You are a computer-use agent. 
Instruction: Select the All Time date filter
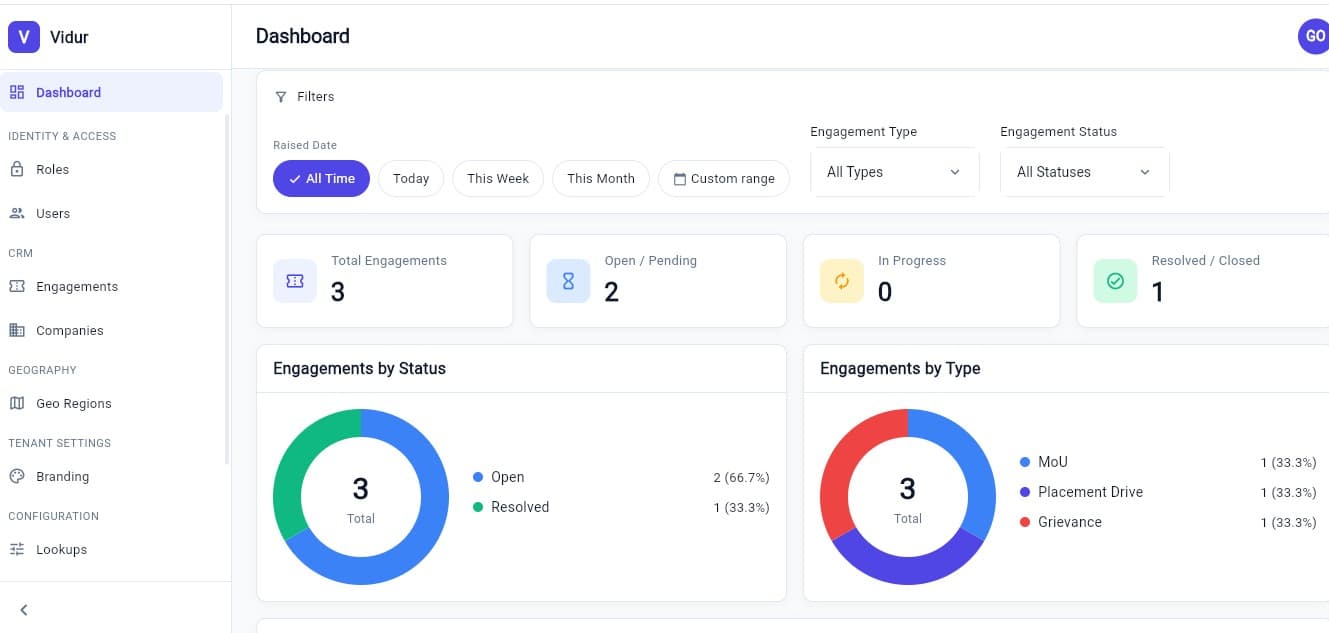pos(321,178)
